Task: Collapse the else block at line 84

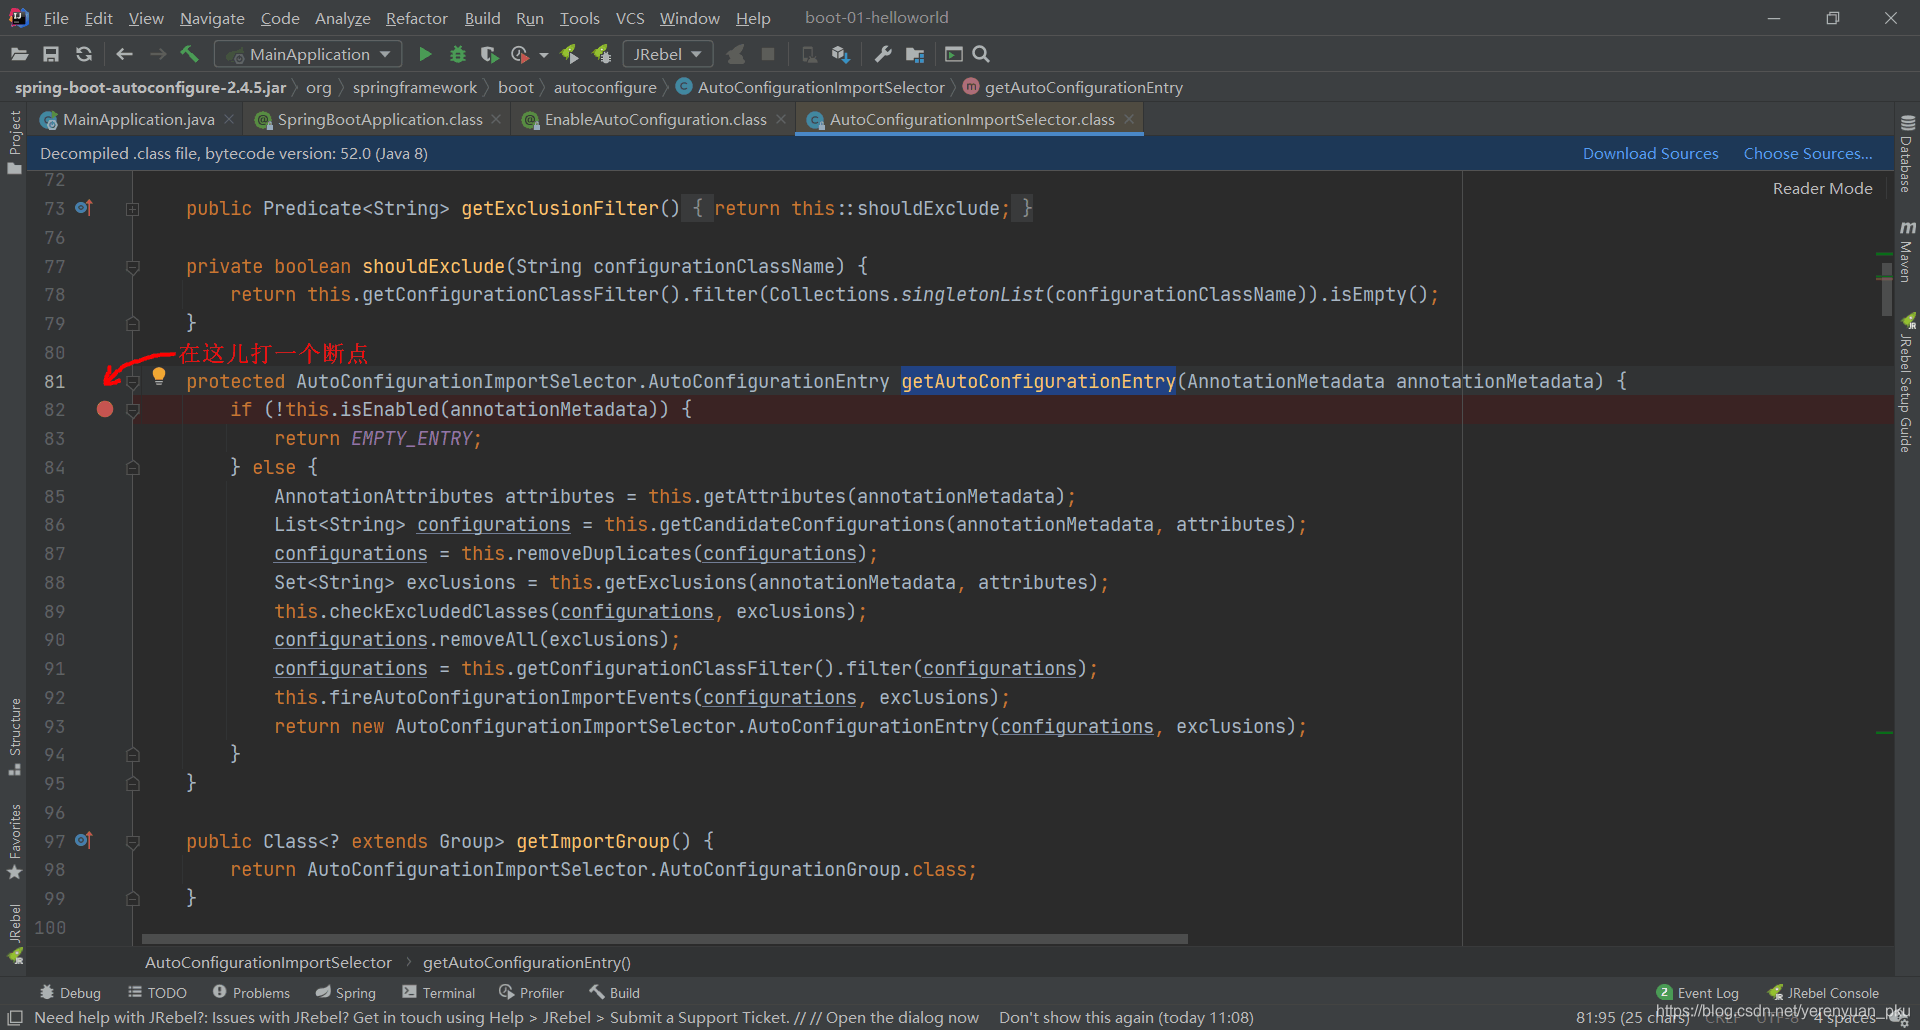Action: 132,468
